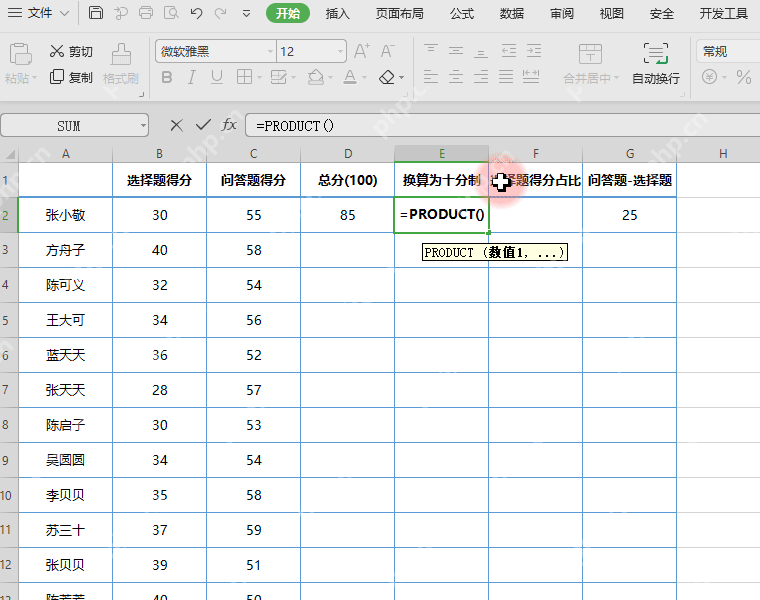Toggle 自动换行 wrap text
760x600 pixels.
pos(656,64)
